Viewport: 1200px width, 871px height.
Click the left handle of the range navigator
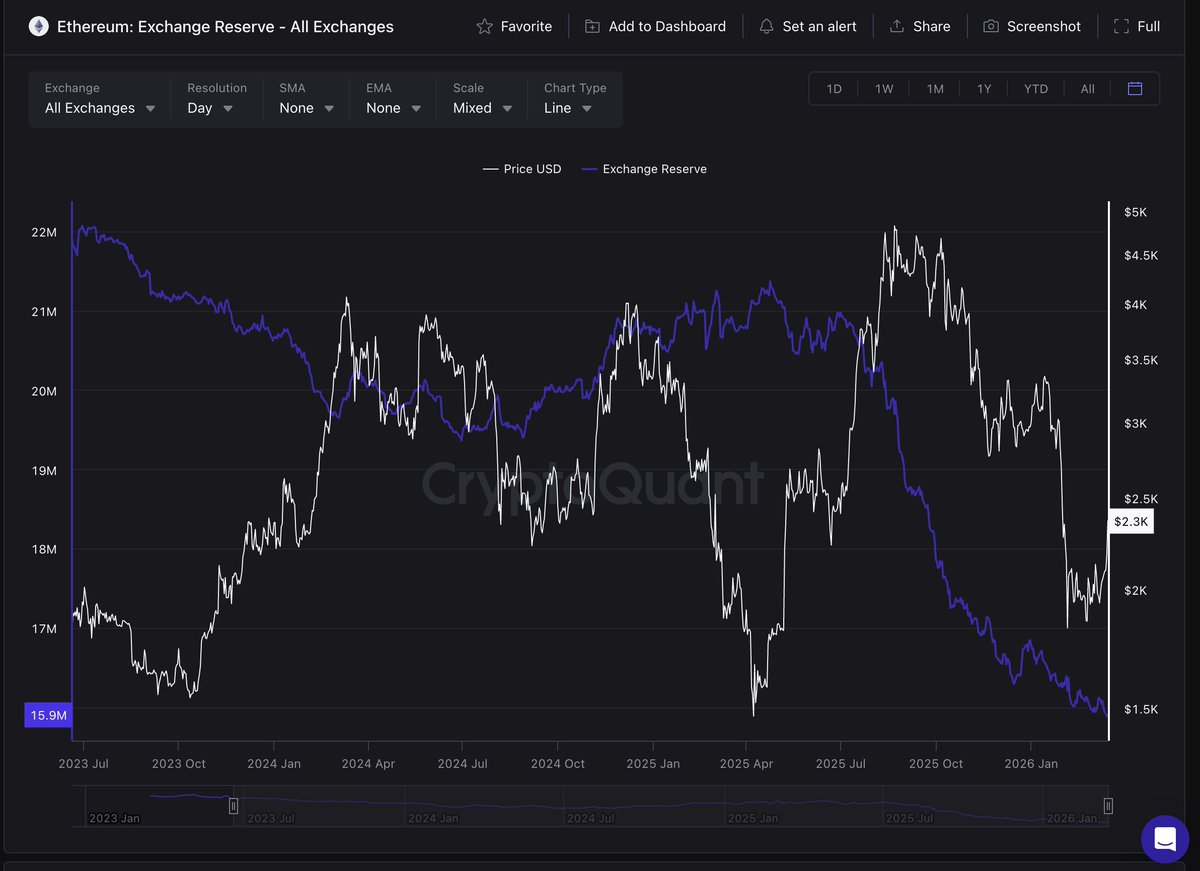pos(233,806)
